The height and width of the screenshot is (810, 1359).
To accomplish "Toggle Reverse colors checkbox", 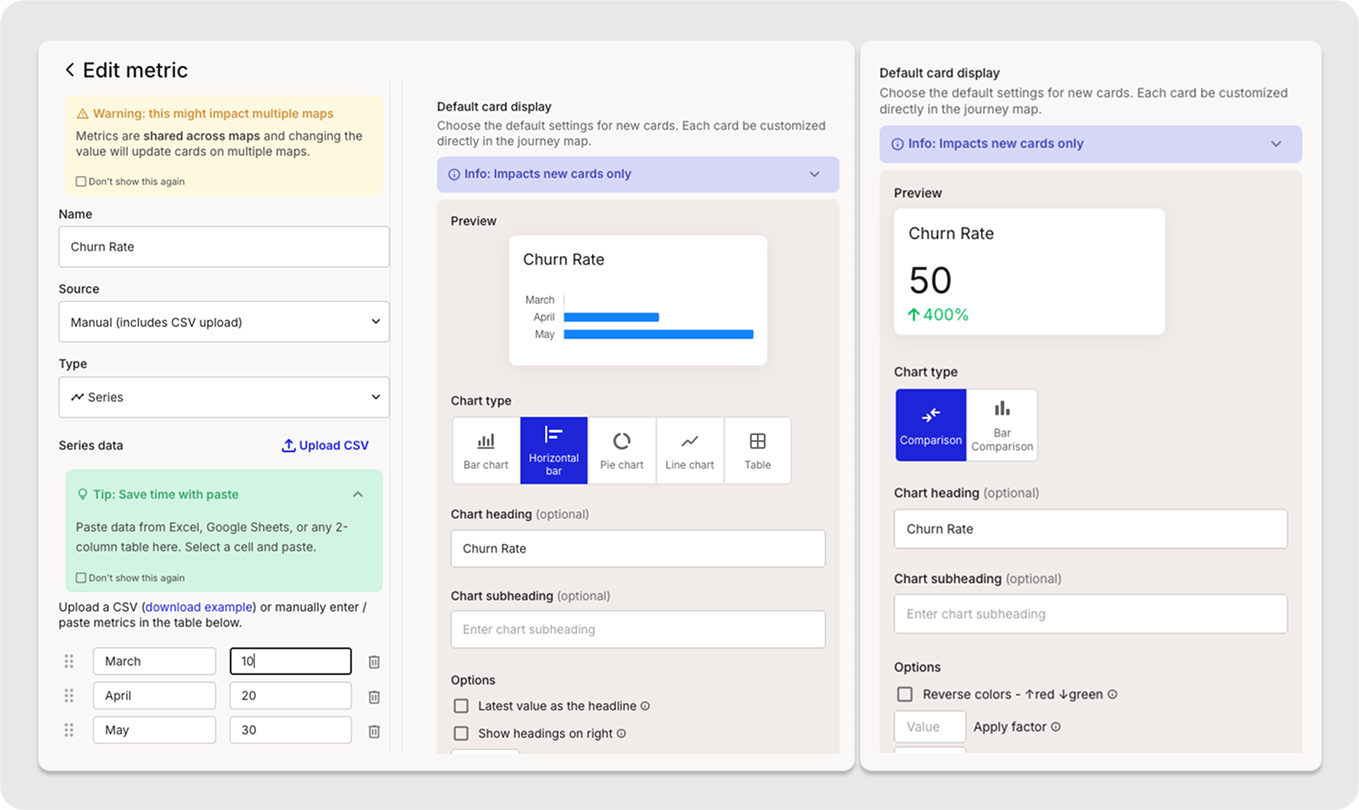I will (x=905, y=694).
